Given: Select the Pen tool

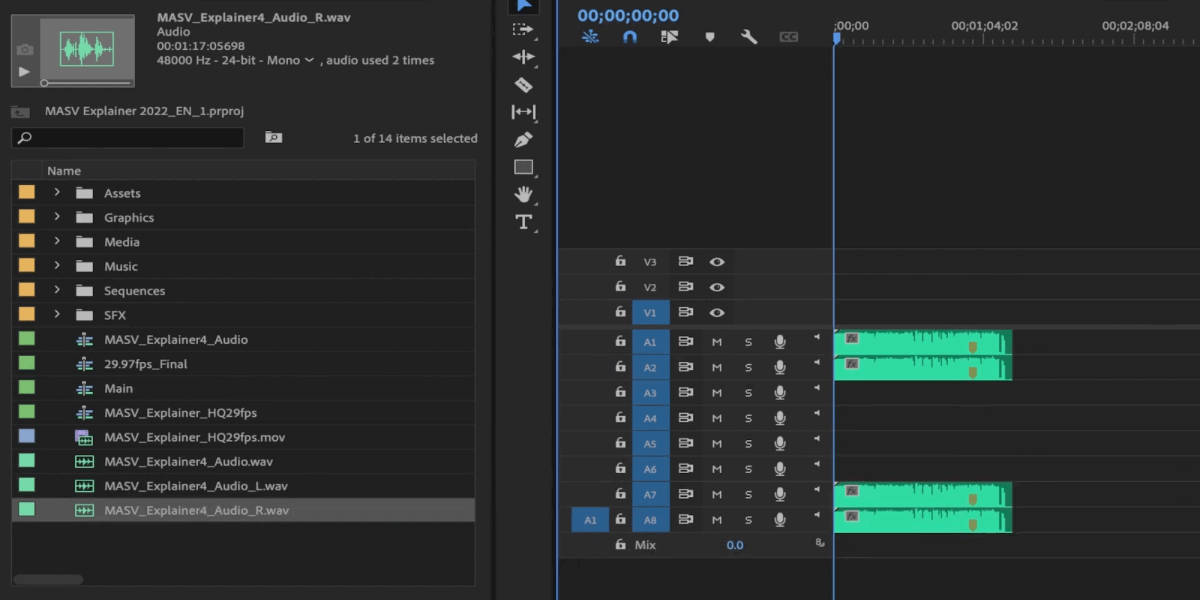Looking at the screenshot, I should [523, 140].
